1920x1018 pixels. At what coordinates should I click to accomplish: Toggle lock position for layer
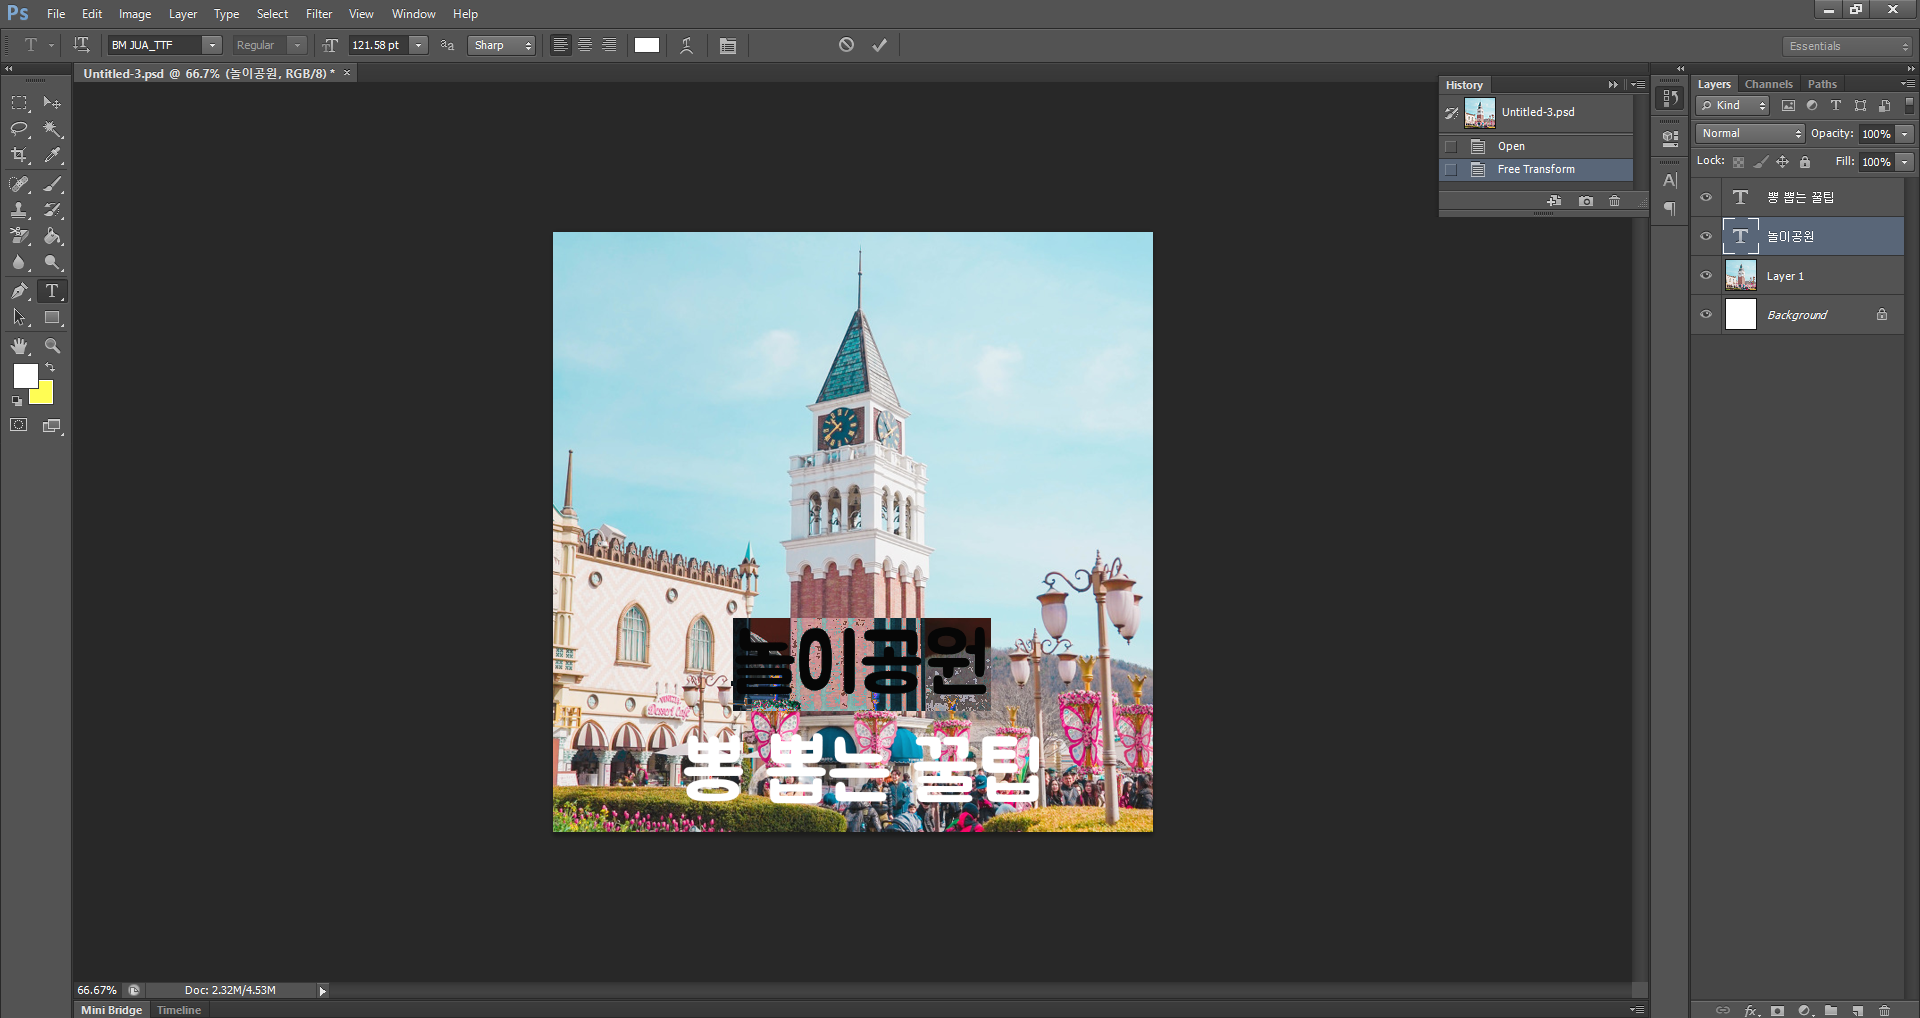point(1782,161)
